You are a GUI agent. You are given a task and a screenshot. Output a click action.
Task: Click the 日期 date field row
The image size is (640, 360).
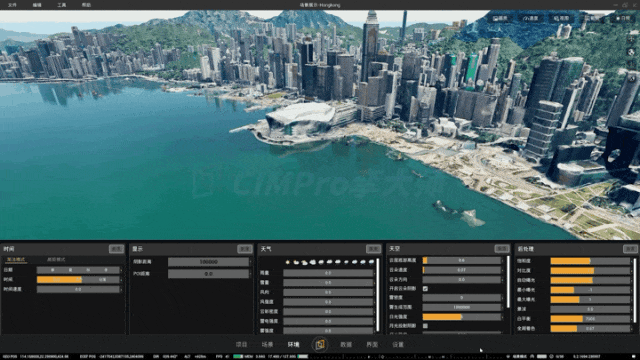78,270
